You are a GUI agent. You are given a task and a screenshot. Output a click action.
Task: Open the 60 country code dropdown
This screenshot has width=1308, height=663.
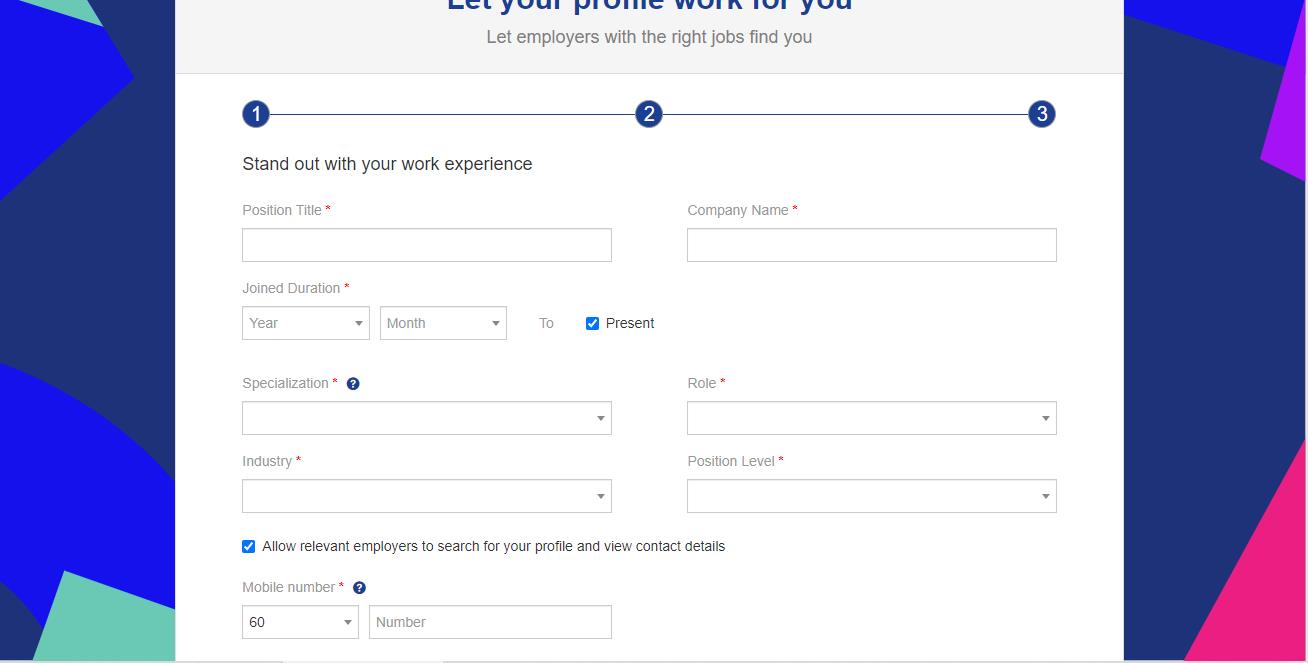tap(300, 622)
